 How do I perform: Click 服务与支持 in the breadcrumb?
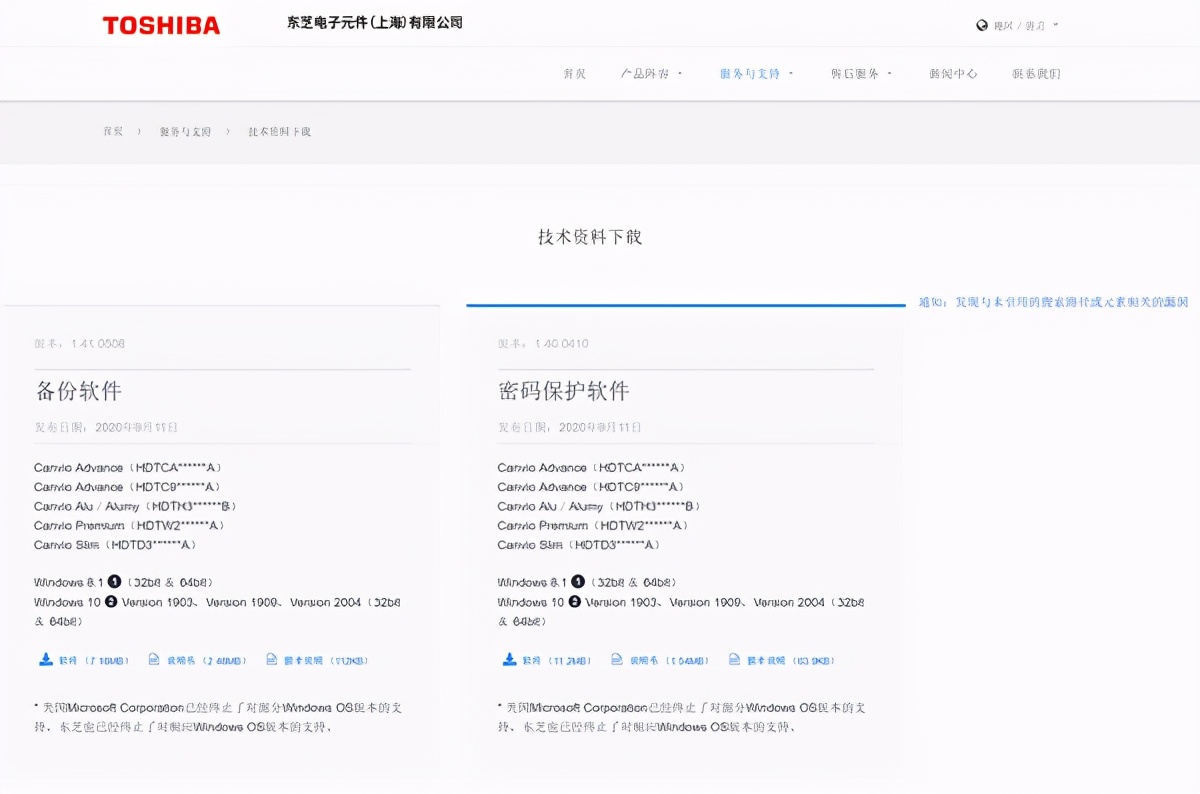click(x=185, y=131)
